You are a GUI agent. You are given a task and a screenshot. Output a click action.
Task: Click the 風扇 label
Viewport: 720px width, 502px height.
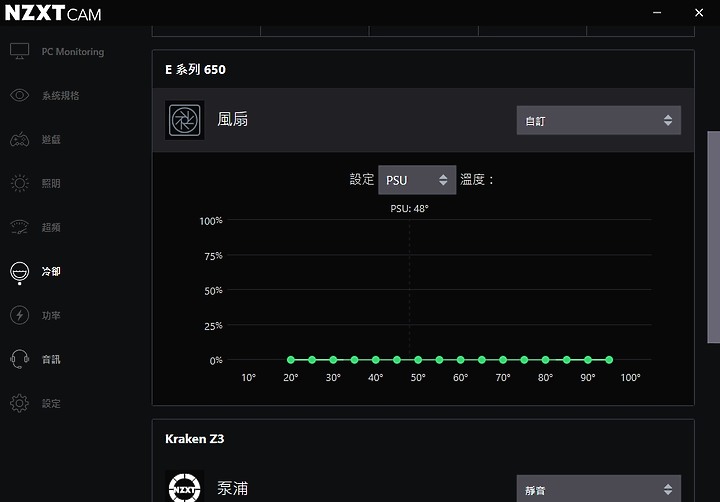[x=232, y=119]
